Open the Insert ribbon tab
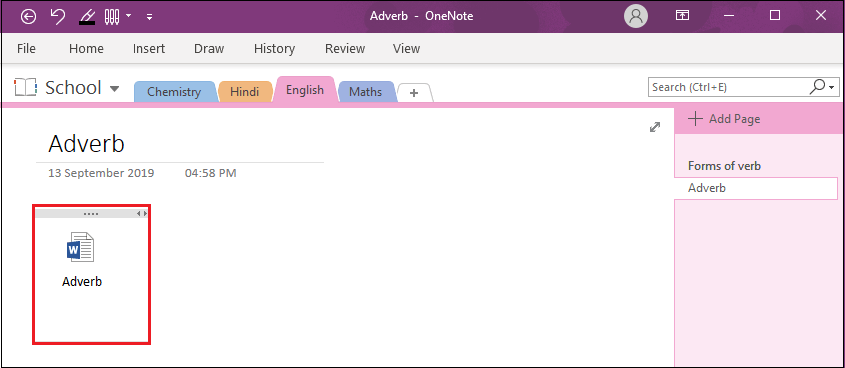This screenshot has width=845, height=368. pos(149,48)
